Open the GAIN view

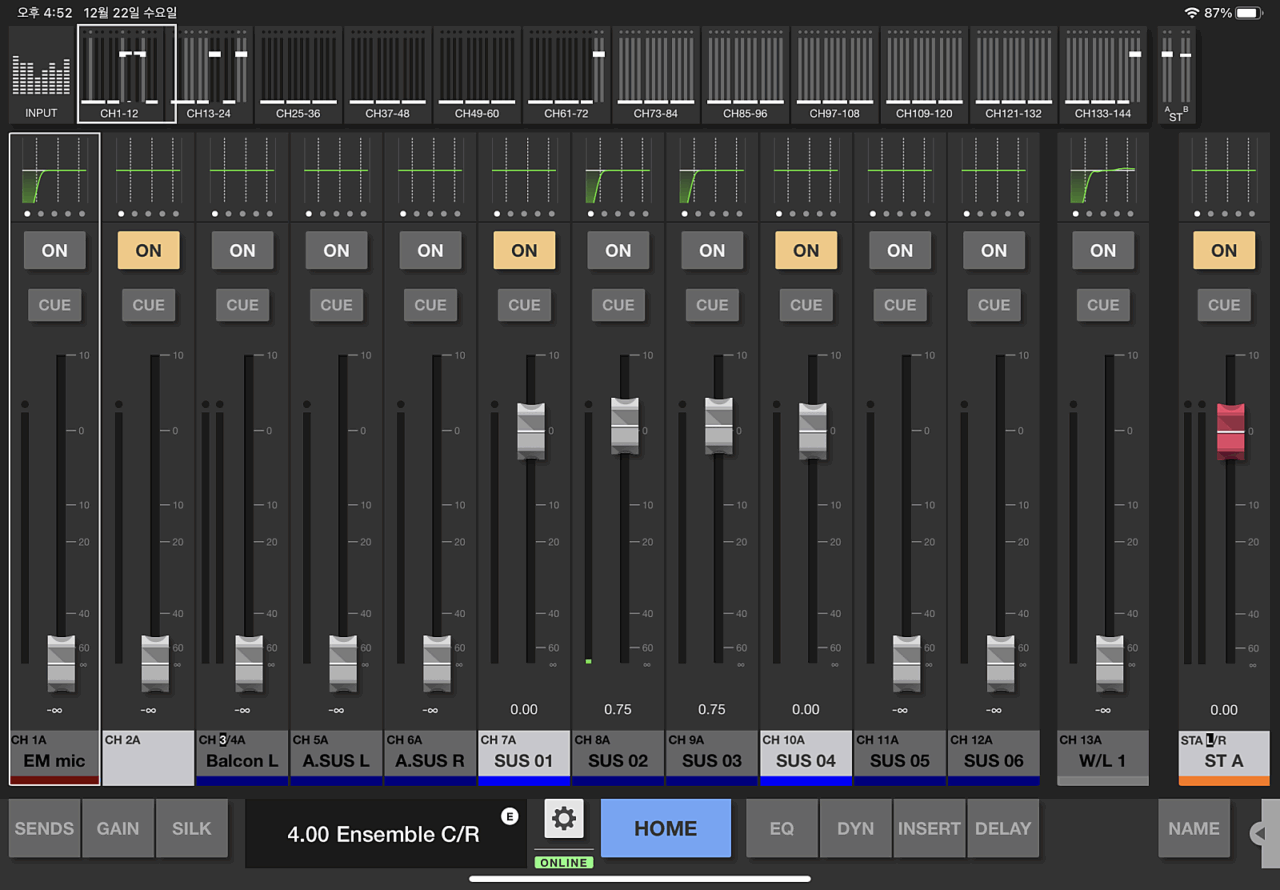(118, 829)
